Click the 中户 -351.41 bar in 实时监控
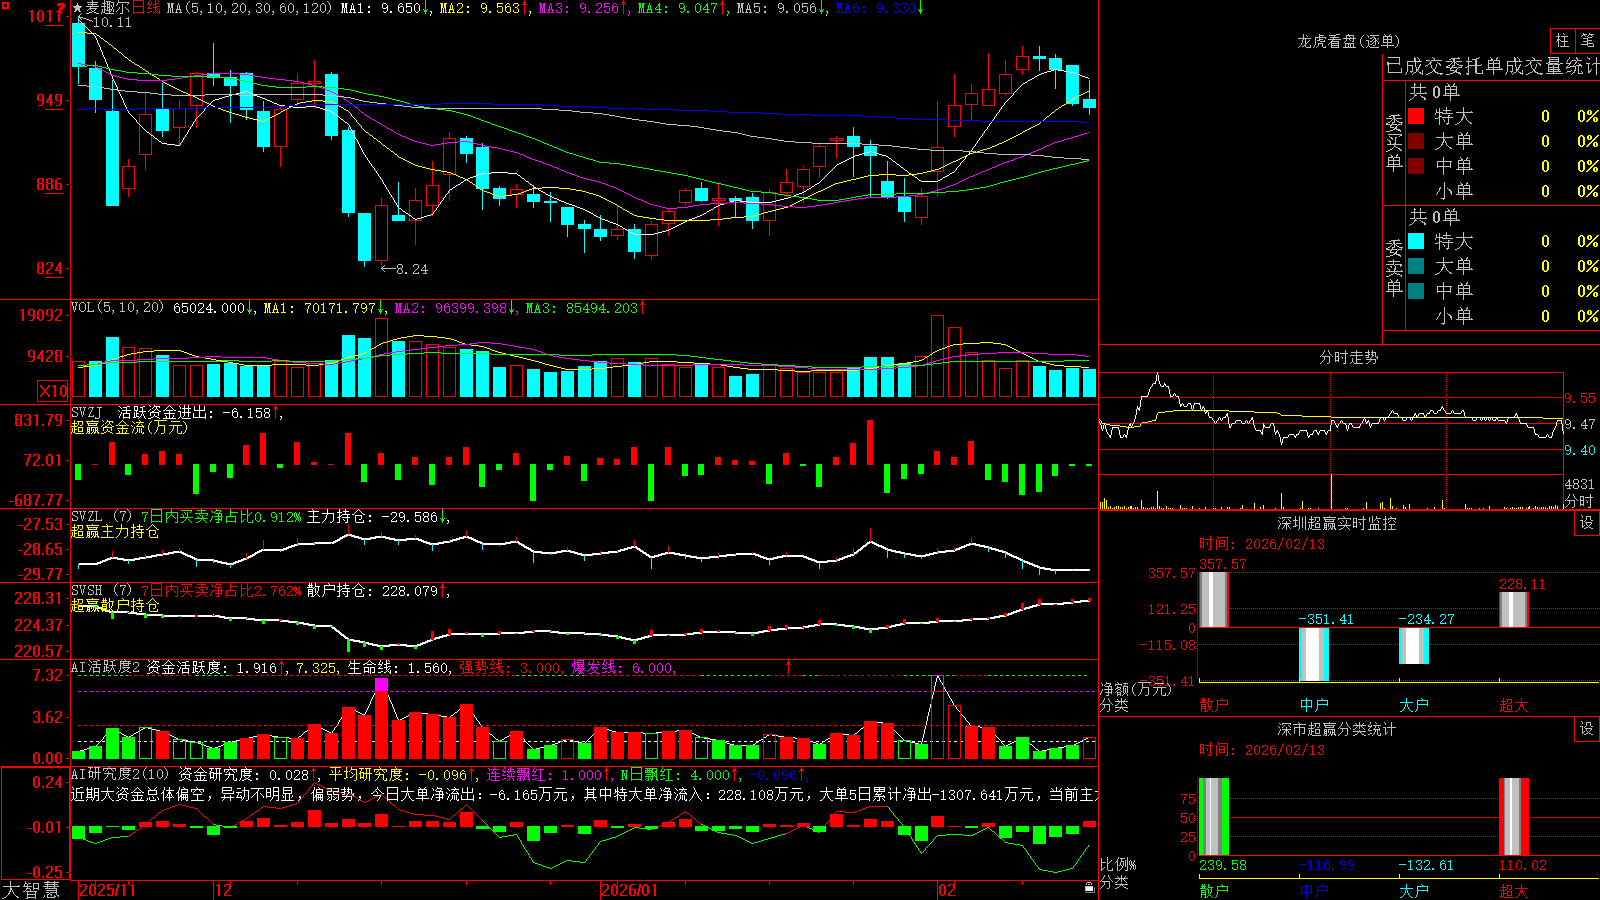Screen dimensions: 1600x900 tap(1313, 654)
